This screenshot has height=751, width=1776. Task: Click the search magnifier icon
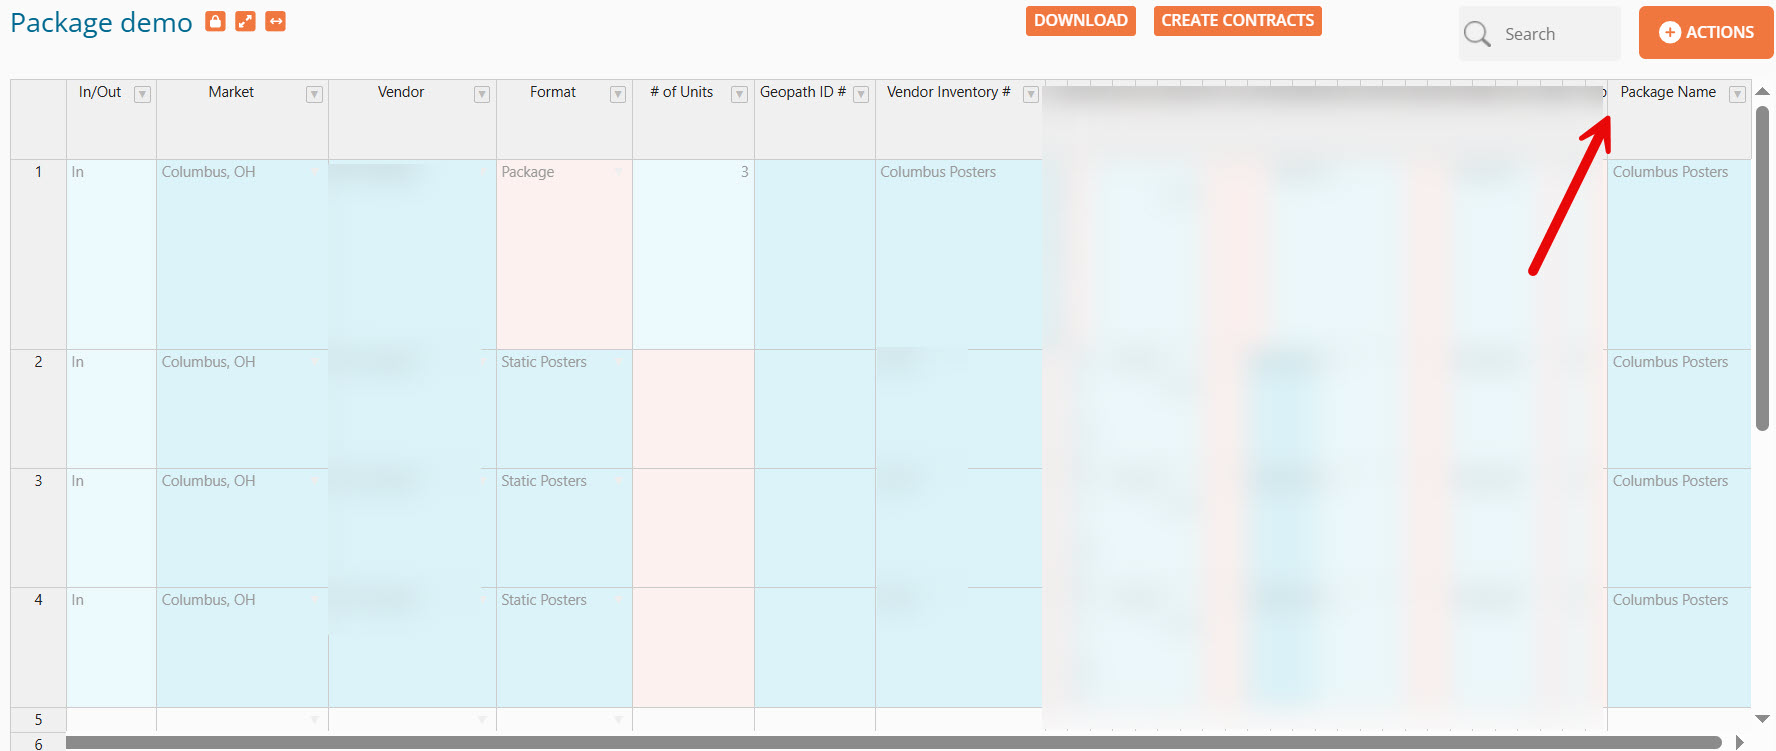[1477, 34]
